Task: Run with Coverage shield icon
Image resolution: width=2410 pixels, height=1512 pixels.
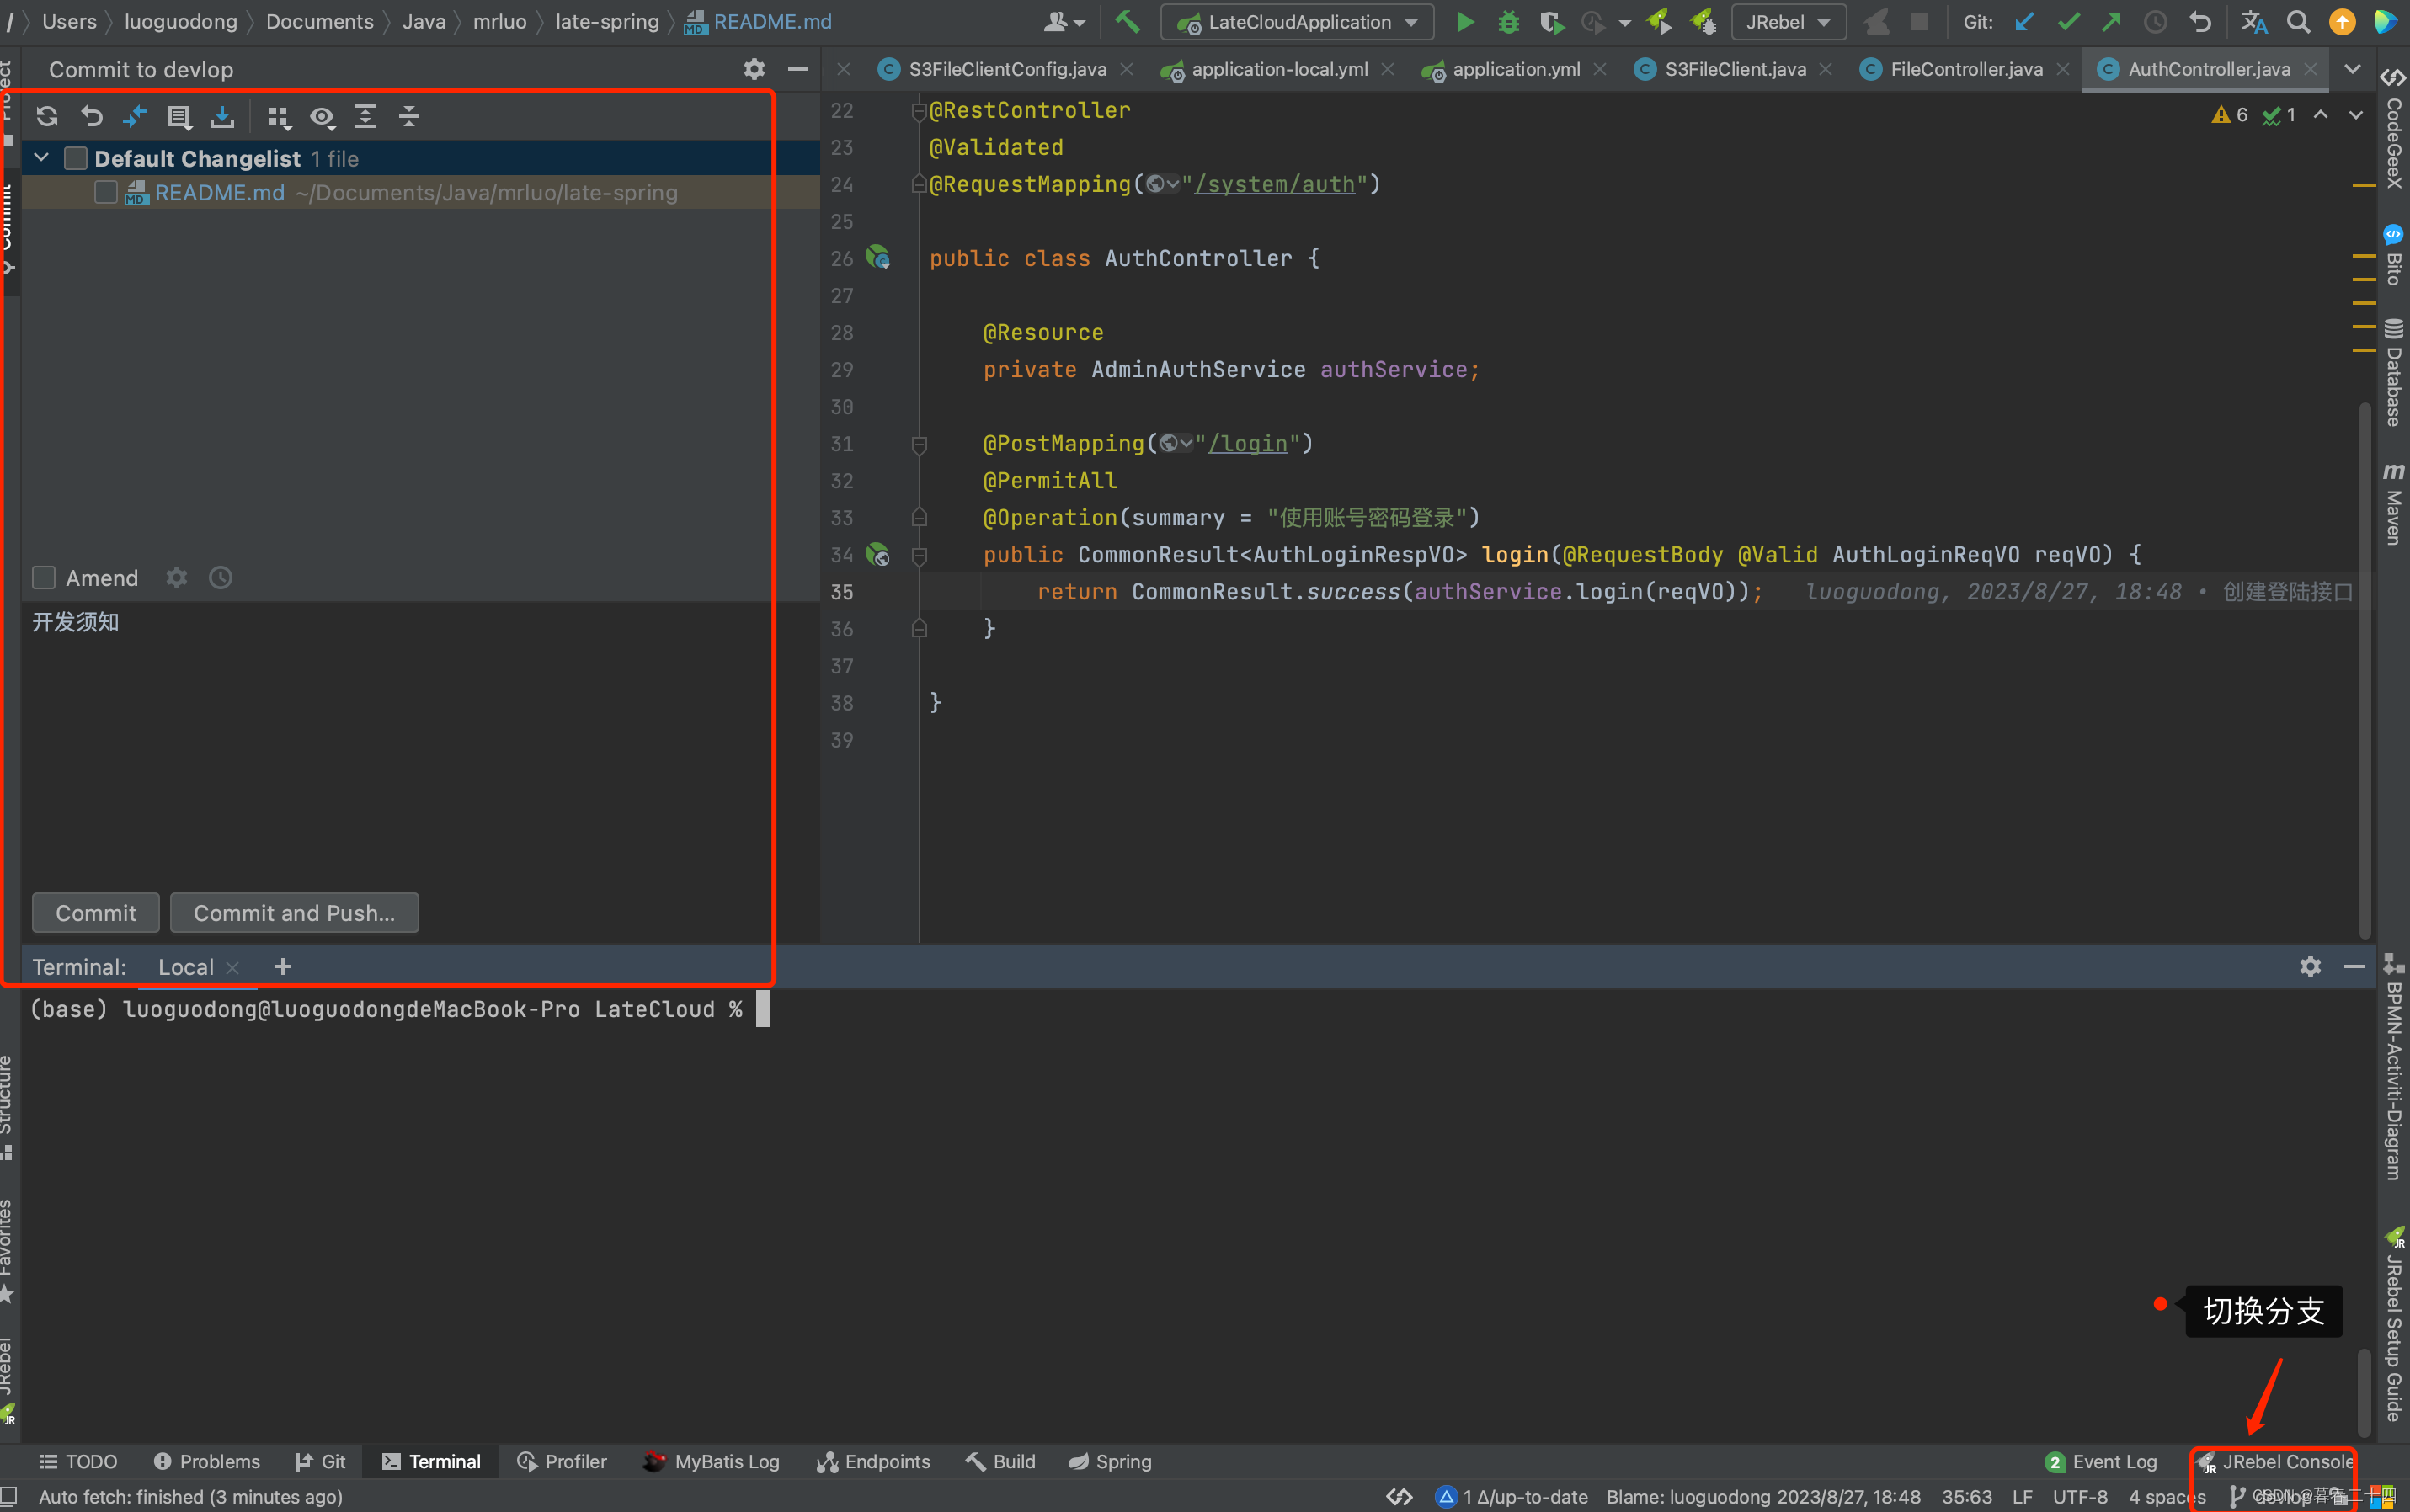Action: [1551, 21]
